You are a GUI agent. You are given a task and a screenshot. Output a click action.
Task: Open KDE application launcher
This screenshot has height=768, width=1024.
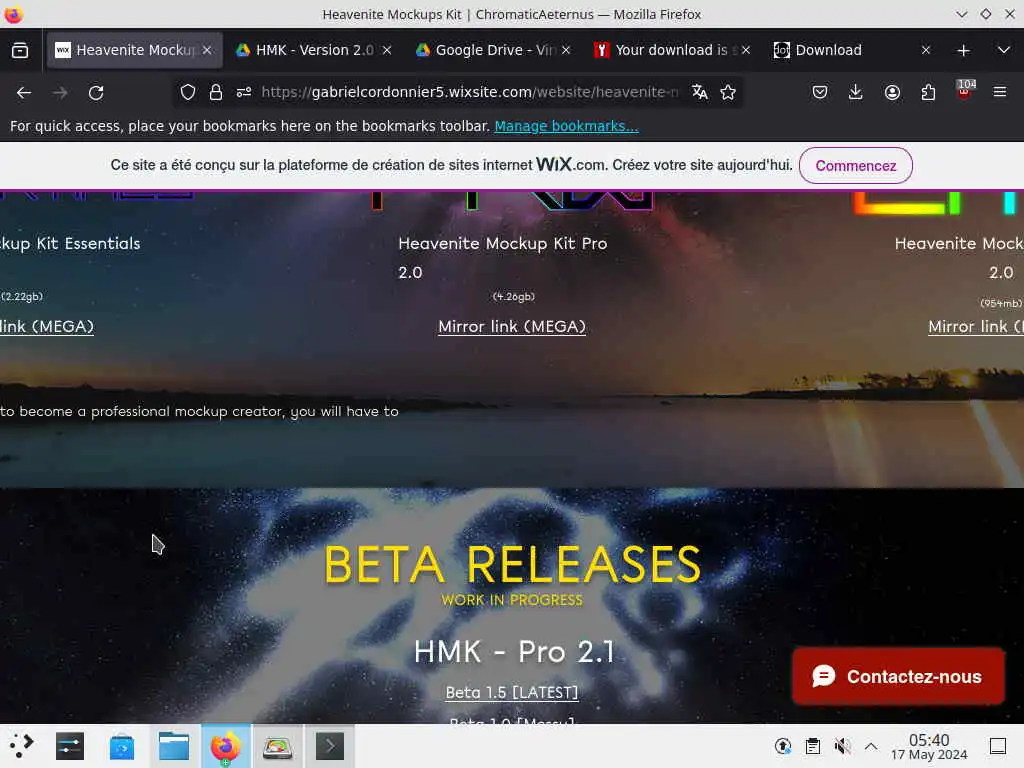tap(21, 746)
